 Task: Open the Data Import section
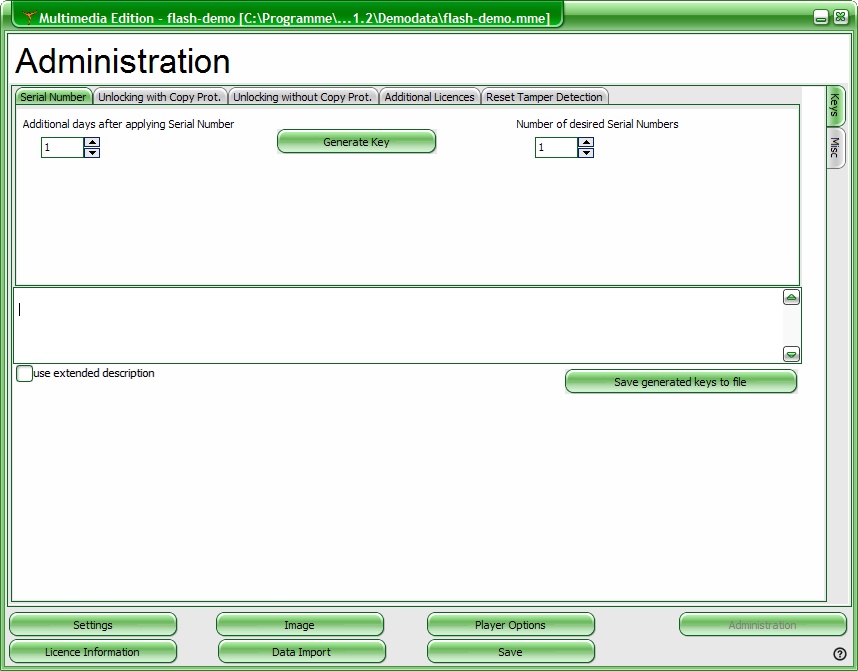pyautogui.click(x=301, y=652)
